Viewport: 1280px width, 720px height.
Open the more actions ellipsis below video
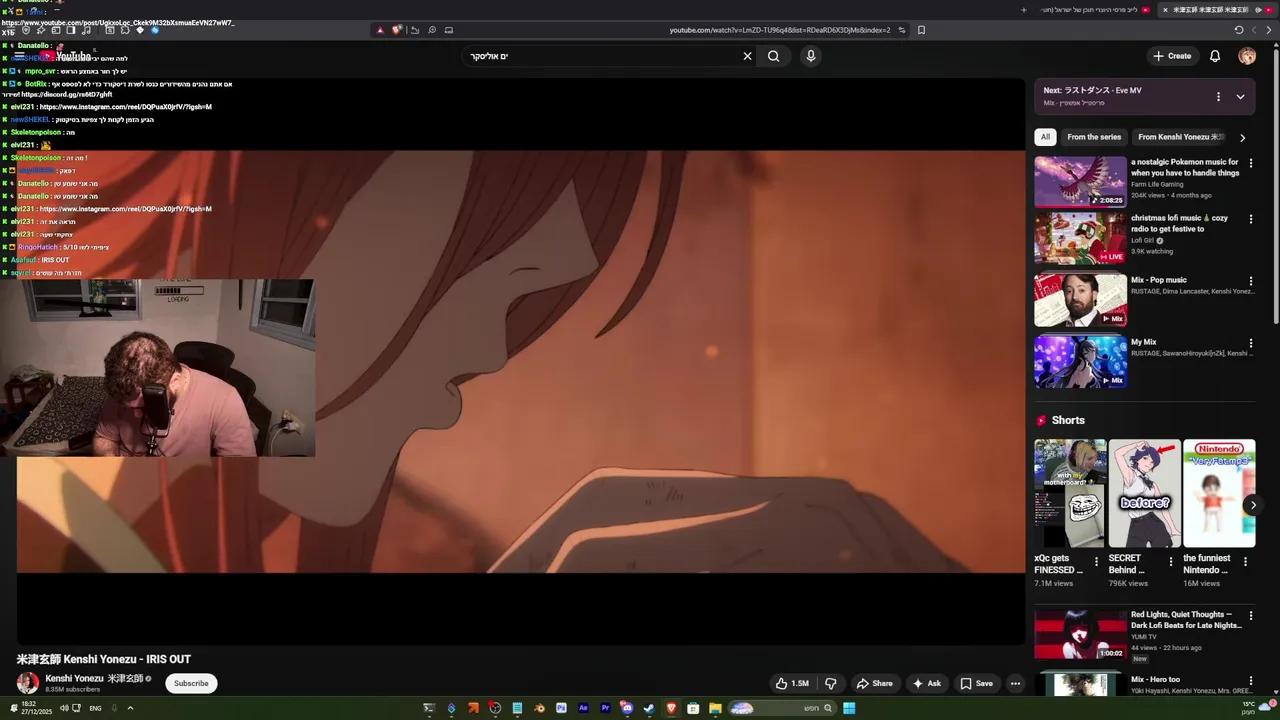pos(1015,683)
